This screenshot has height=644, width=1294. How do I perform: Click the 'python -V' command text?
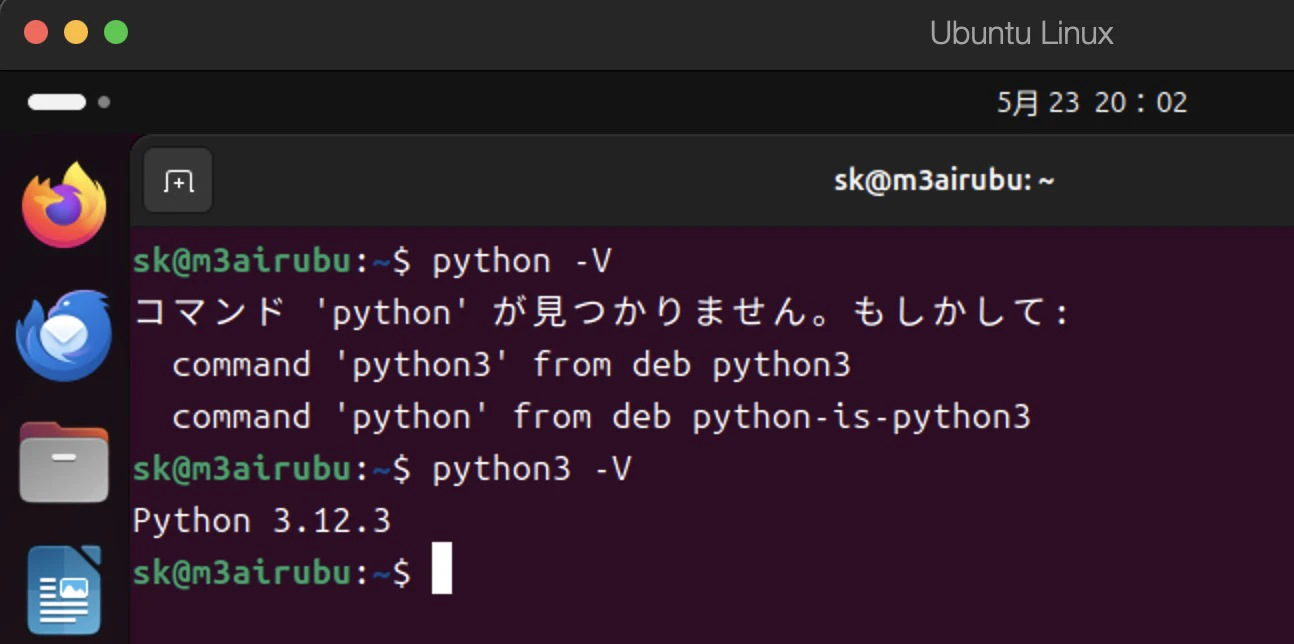coord(521,262)
